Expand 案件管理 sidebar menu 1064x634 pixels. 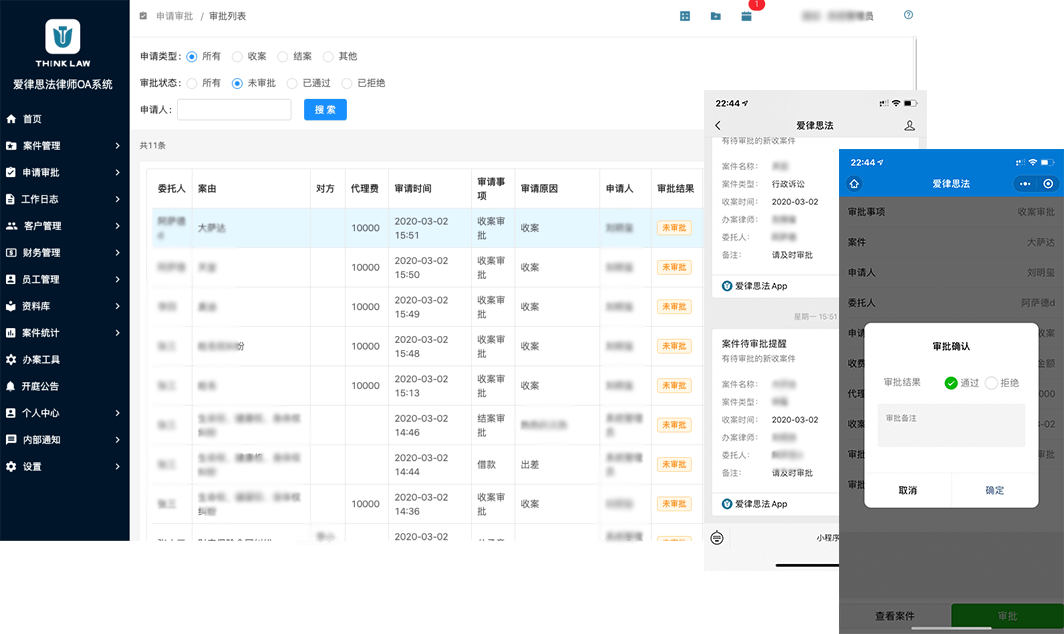(64, 146)
